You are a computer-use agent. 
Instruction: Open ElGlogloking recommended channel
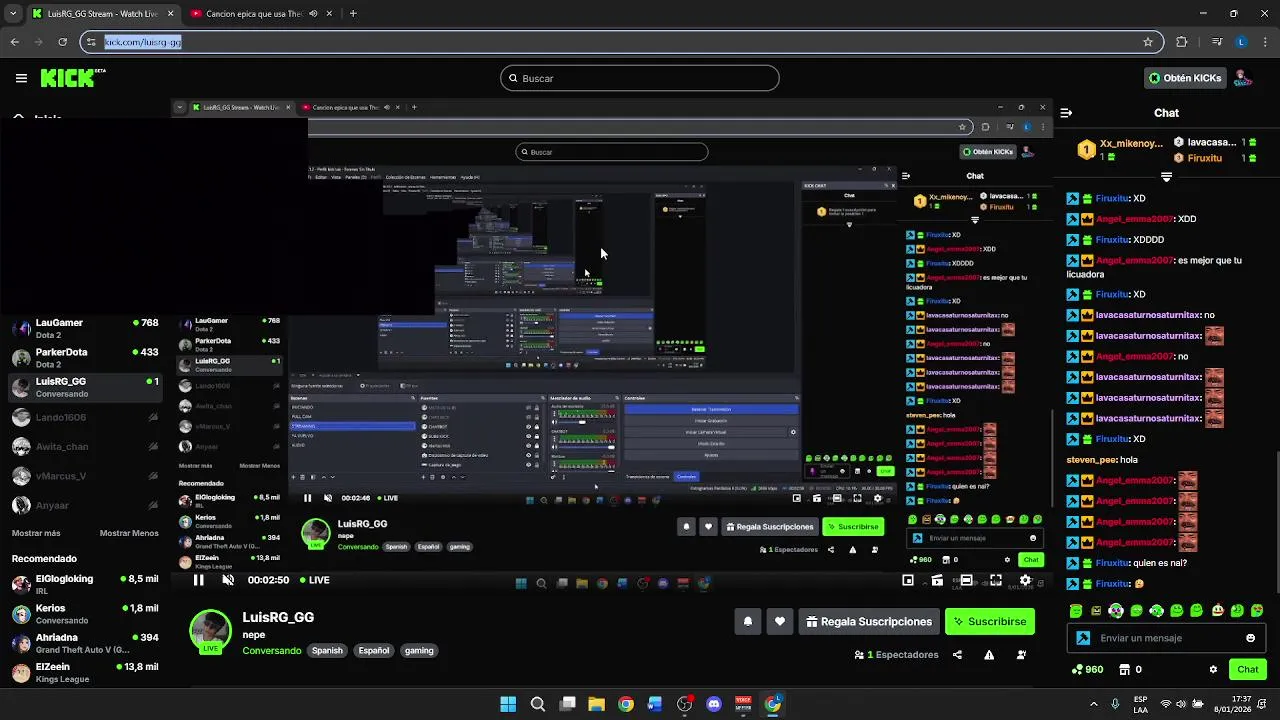point(85,584)
